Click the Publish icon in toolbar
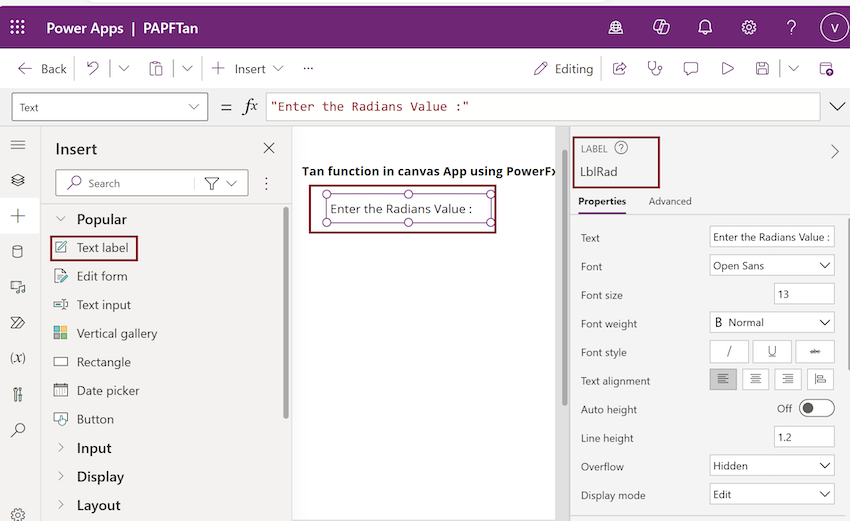The image size is (850, 521). tap(826, 69)
